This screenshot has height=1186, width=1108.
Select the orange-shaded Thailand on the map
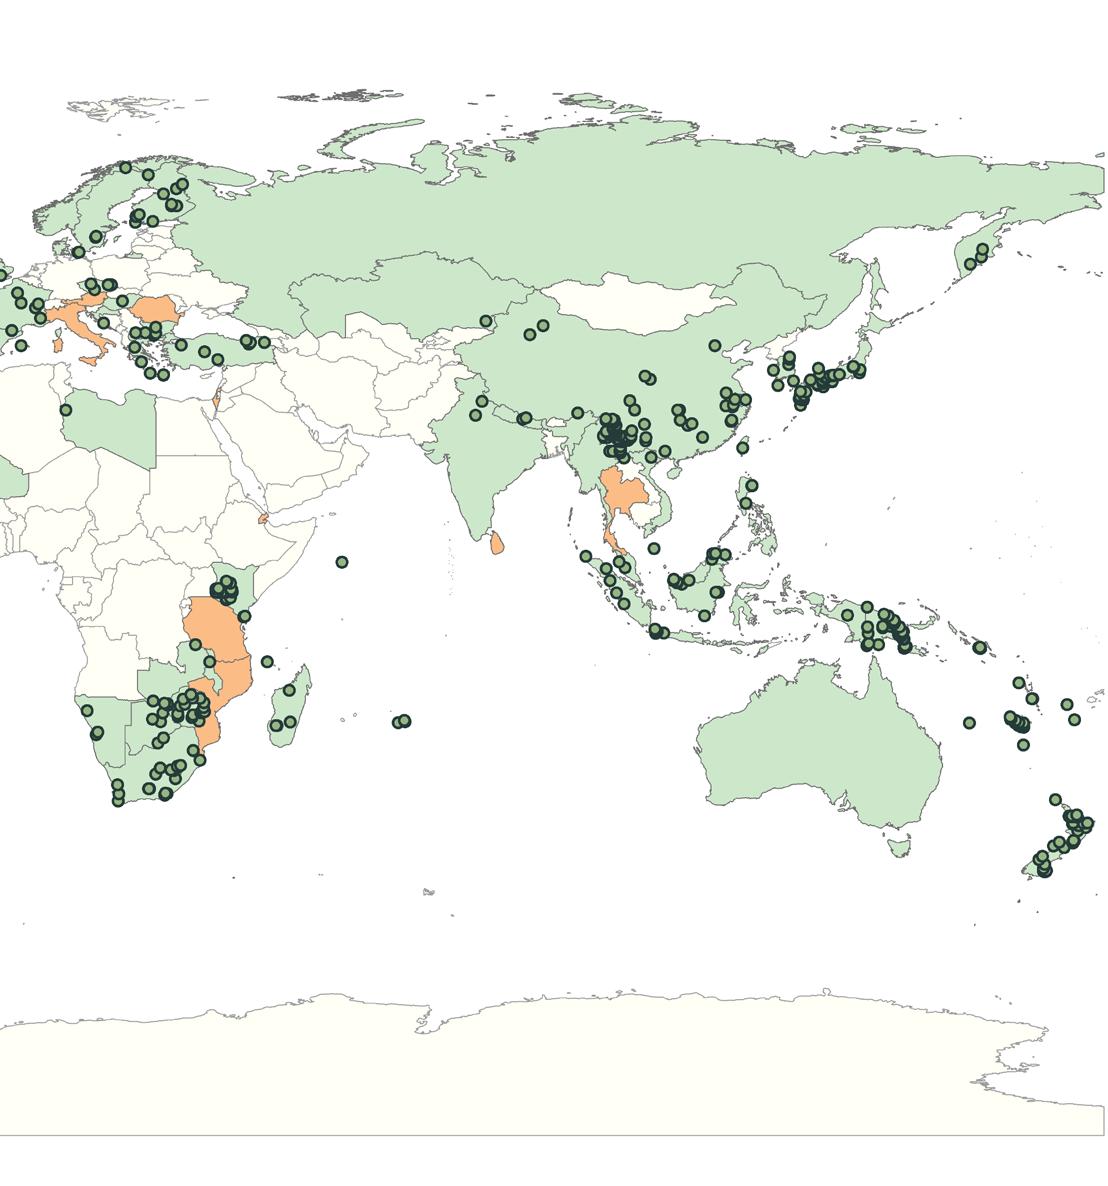point(624,492)
